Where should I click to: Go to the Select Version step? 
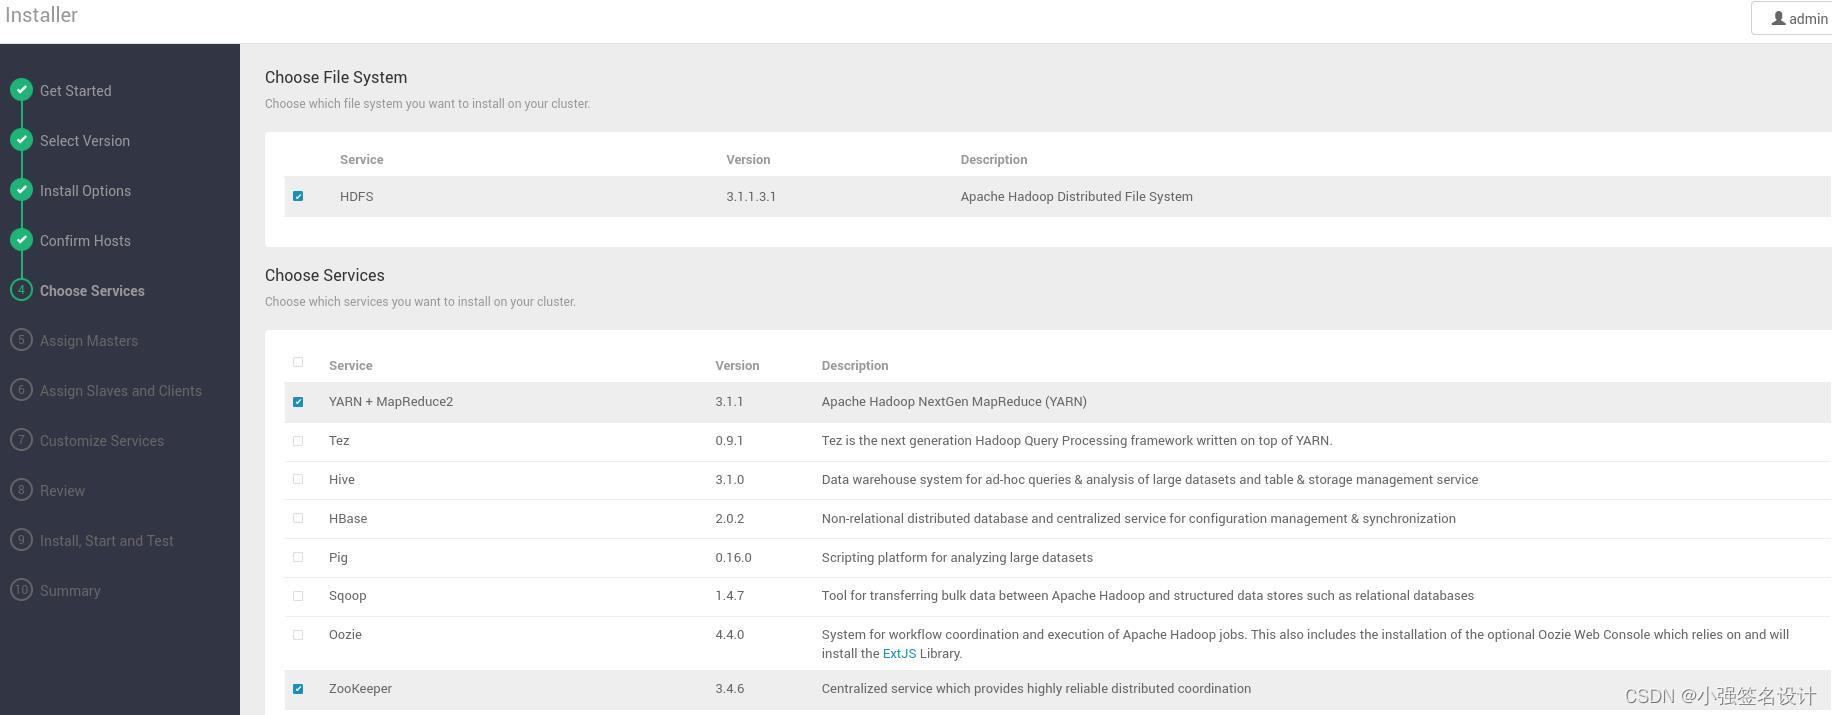coord(85,141)
